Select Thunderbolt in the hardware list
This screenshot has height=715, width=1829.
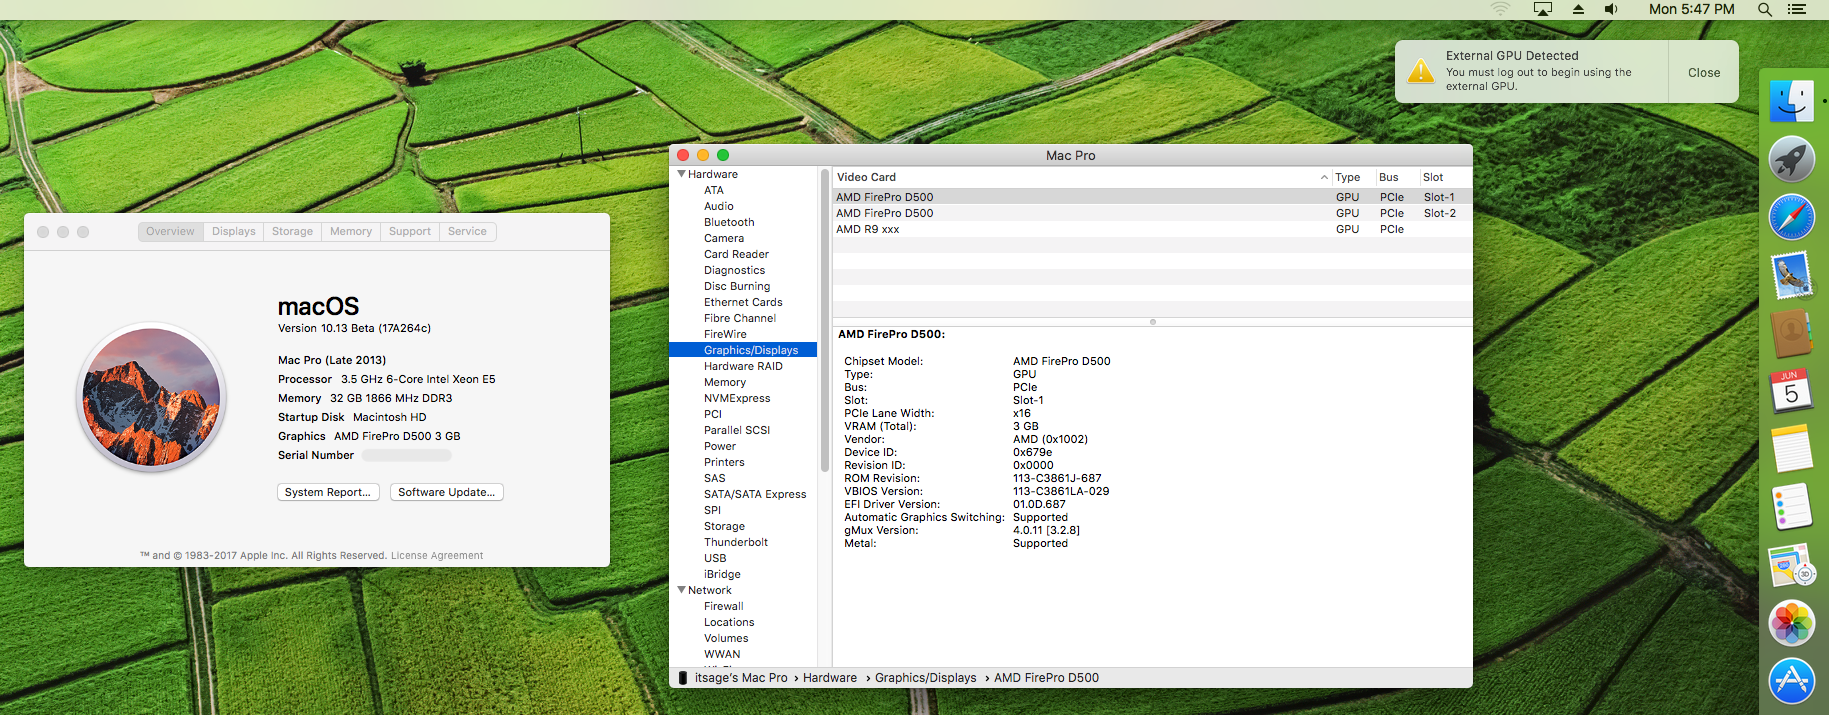(736, 542)
